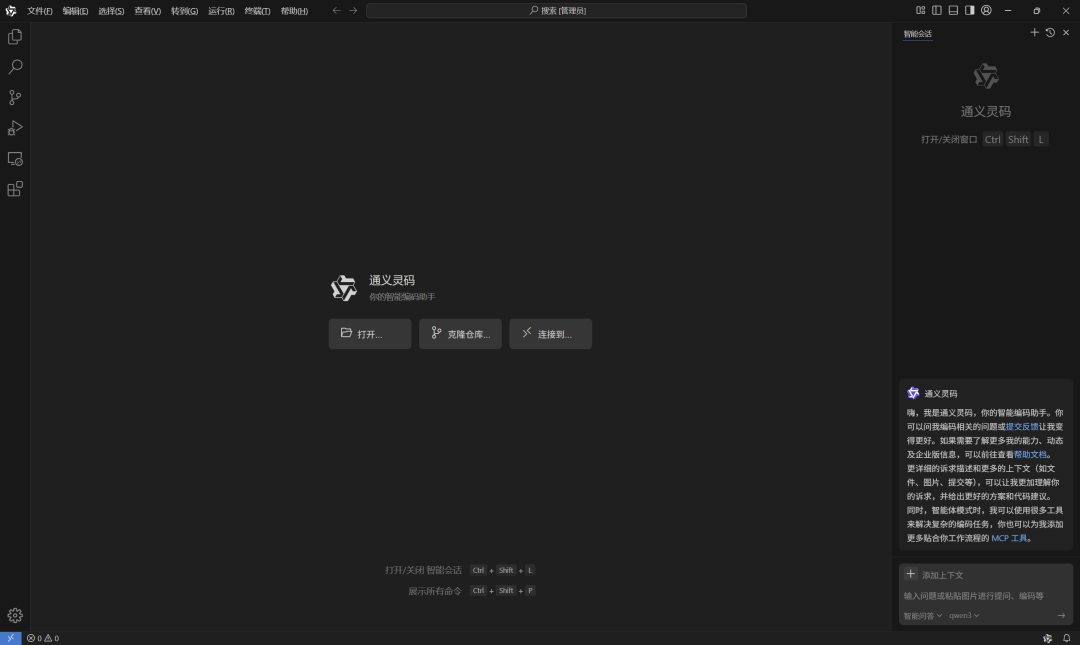Screen dimensions: 1080x645
Task: Toggle primary side bar visibility
Action: click(x=937, y=10)
